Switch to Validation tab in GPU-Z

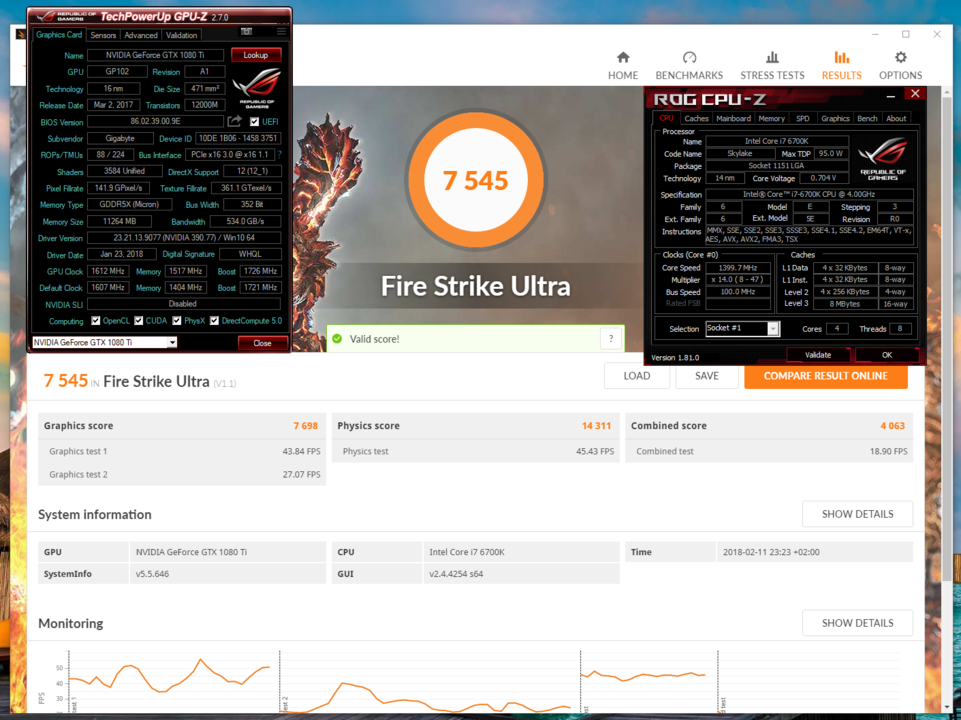click(x=181, y=36)
